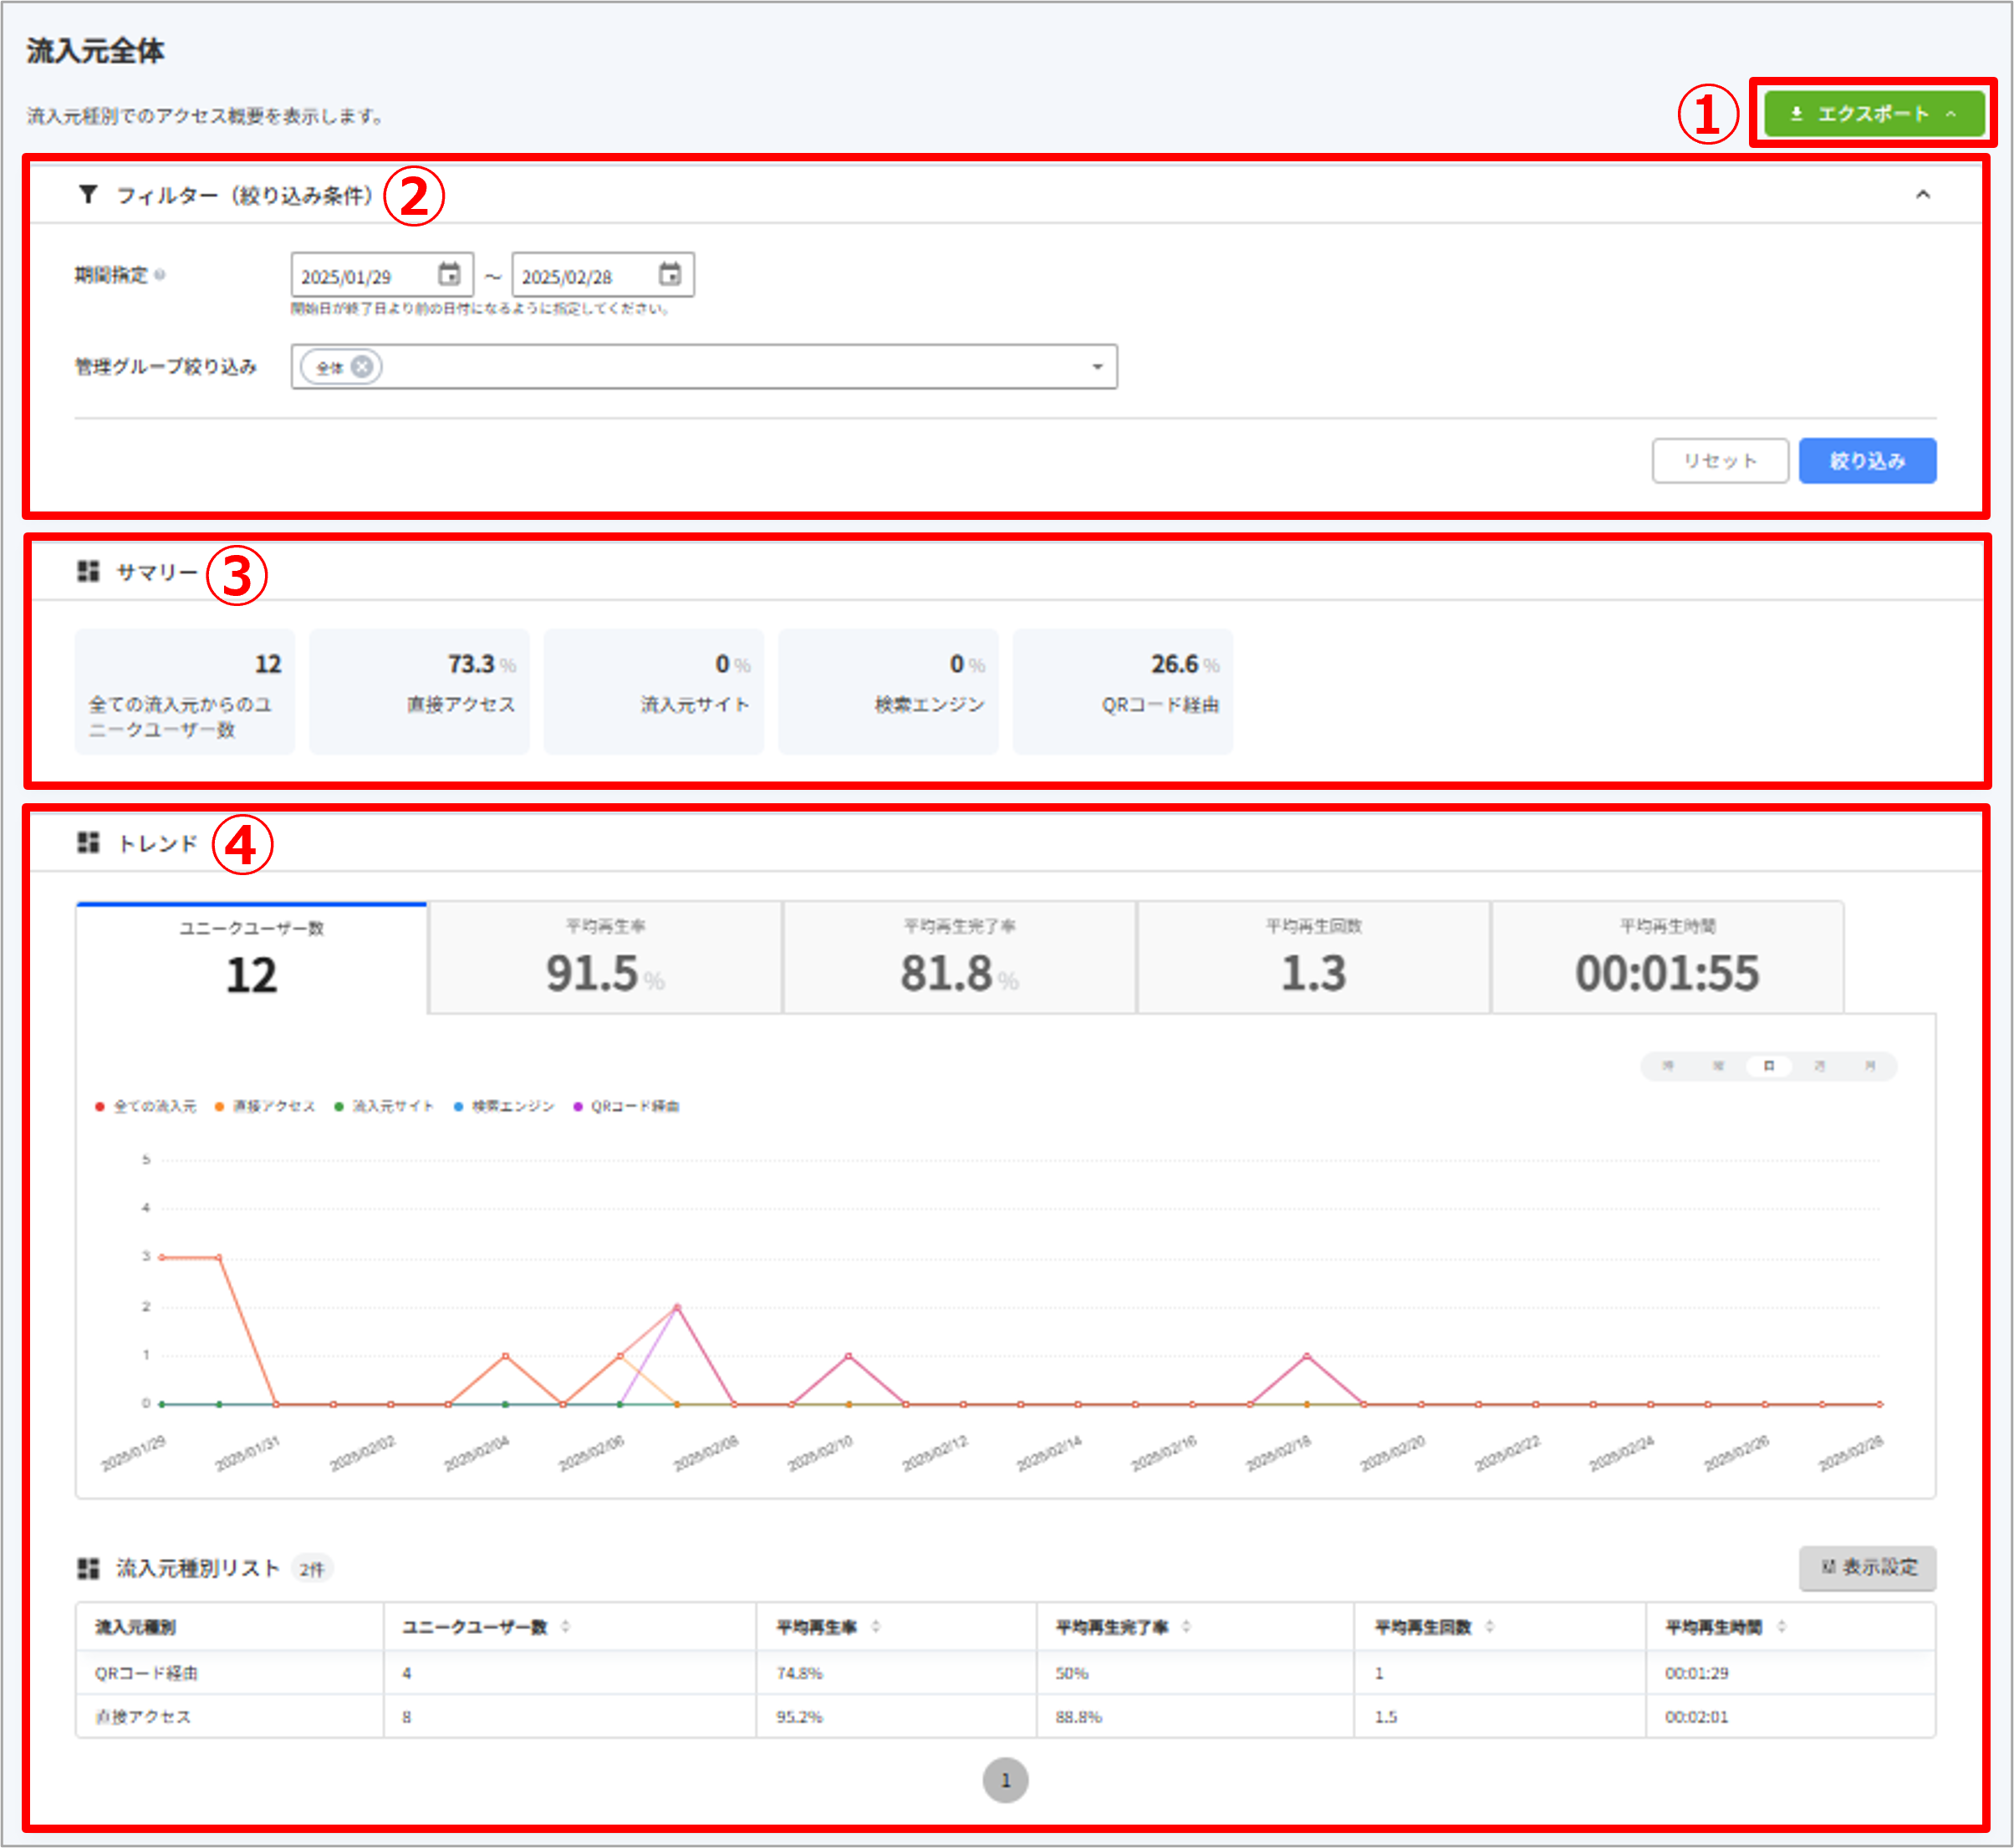Click the 00:01:29 cell in the table
Screen dimensions: 2014x1848
click(1697, 1673)
